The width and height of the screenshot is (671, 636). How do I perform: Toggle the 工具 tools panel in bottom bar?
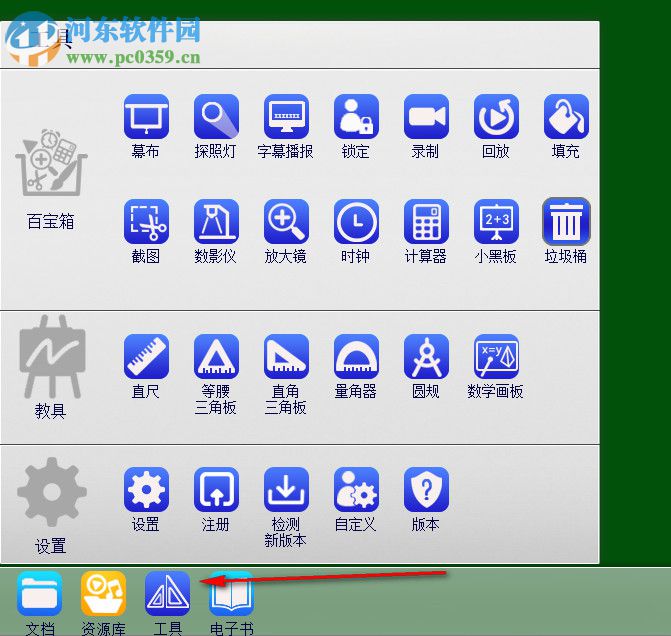[167, 594]
